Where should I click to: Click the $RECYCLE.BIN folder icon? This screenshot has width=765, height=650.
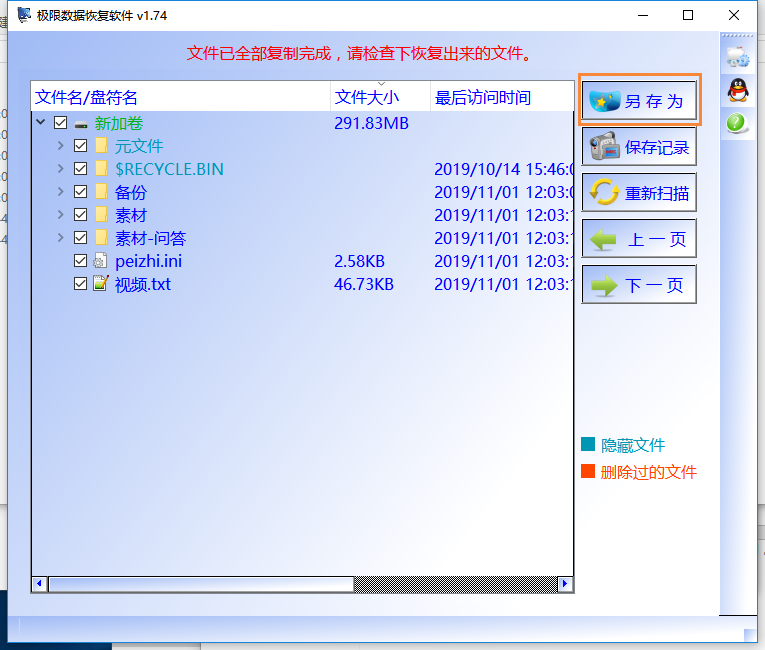pos(101,168)
